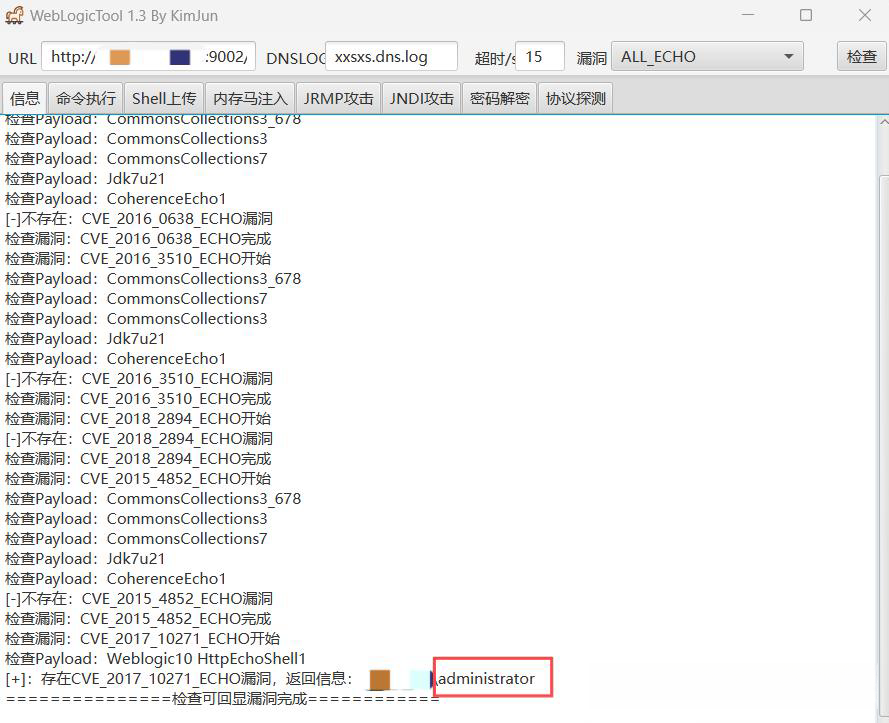Click the line '[-]不存在: CVE_2018_2894_ECHO漏洞'
This screenshot has height=723, width=889.
pos(139,439)
